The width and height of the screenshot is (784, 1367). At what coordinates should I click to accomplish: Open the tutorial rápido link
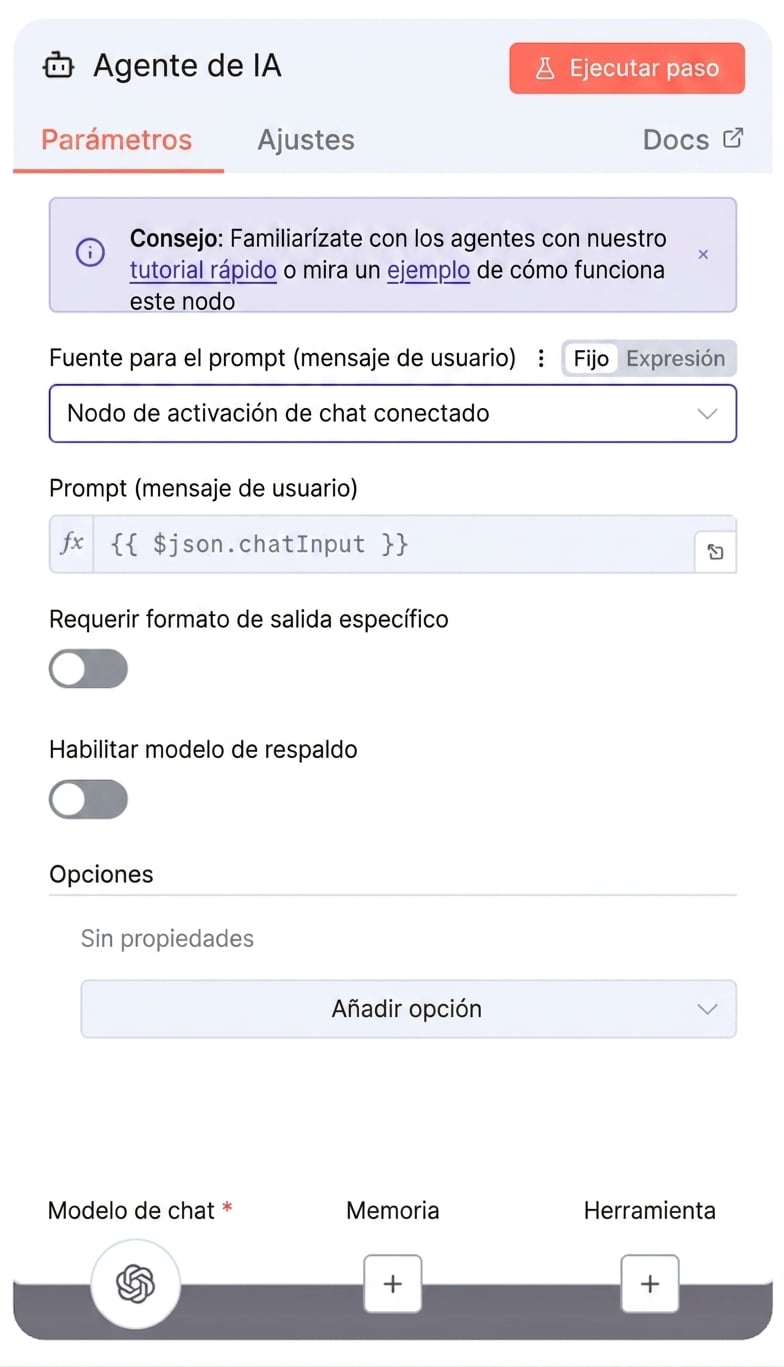click(x=203, y=270)
